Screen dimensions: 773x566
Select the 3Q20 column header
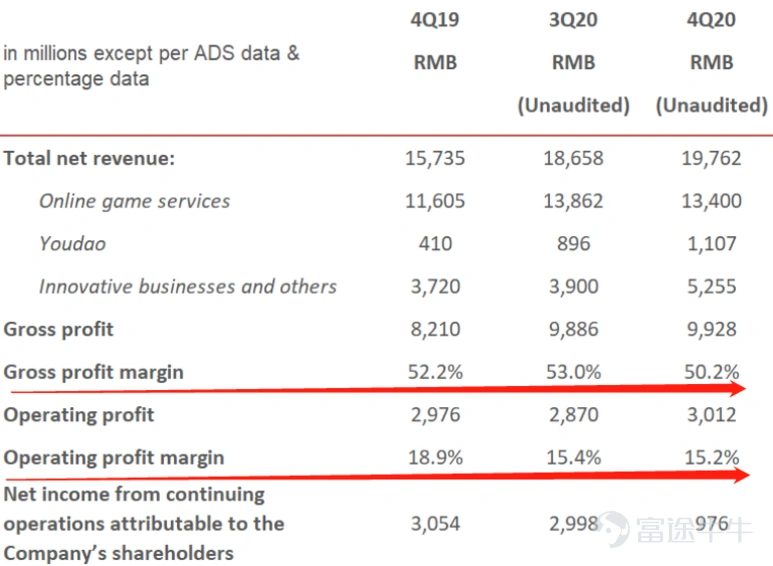tap(573, 20)
